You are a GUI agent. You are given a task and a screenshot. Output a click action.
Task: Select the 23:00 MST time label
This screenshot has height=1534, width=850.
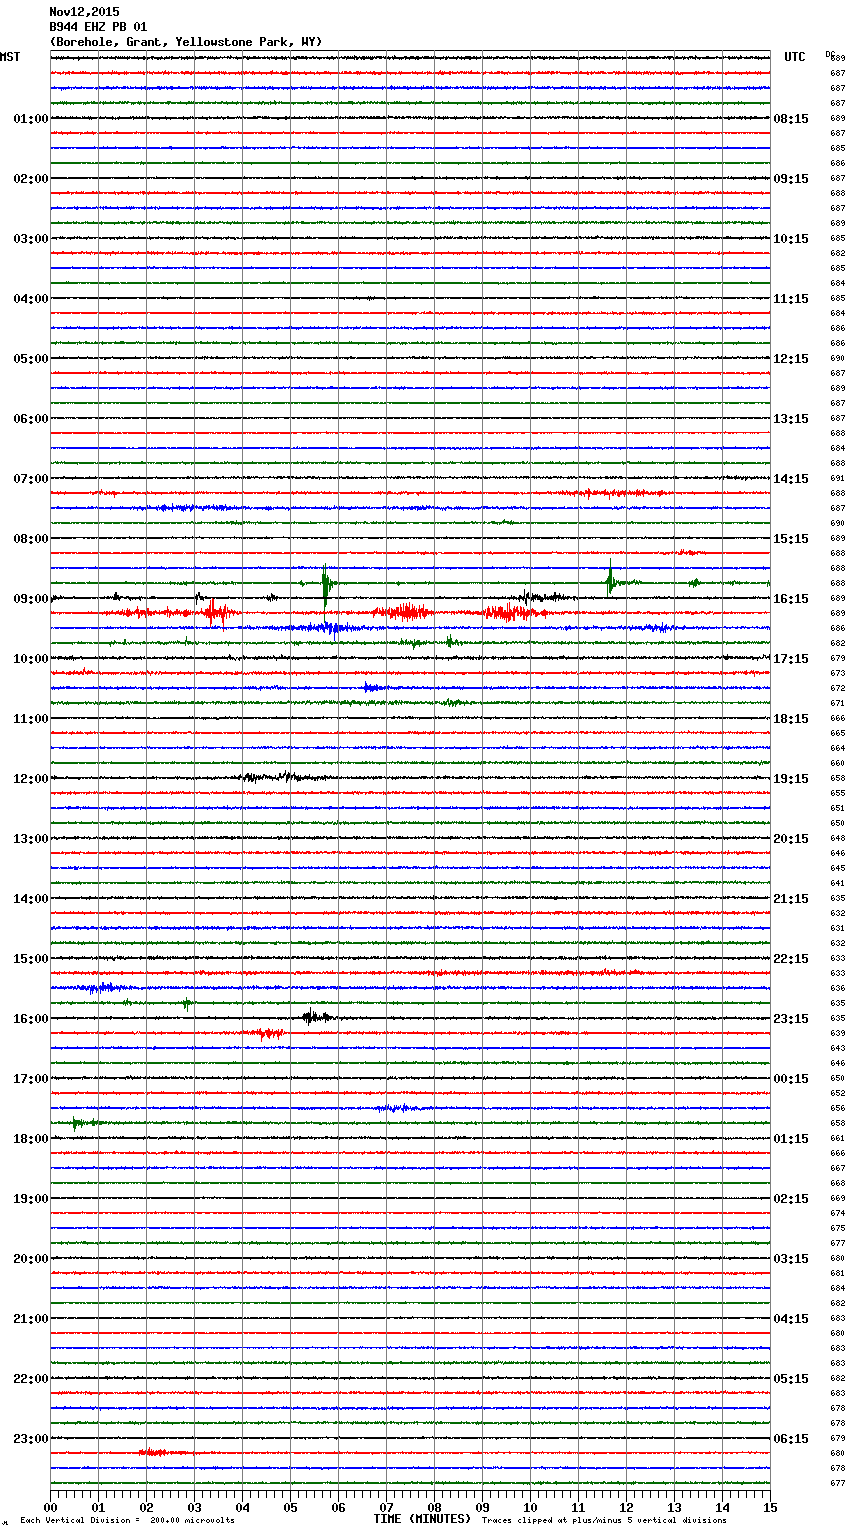pos(30,1439)
